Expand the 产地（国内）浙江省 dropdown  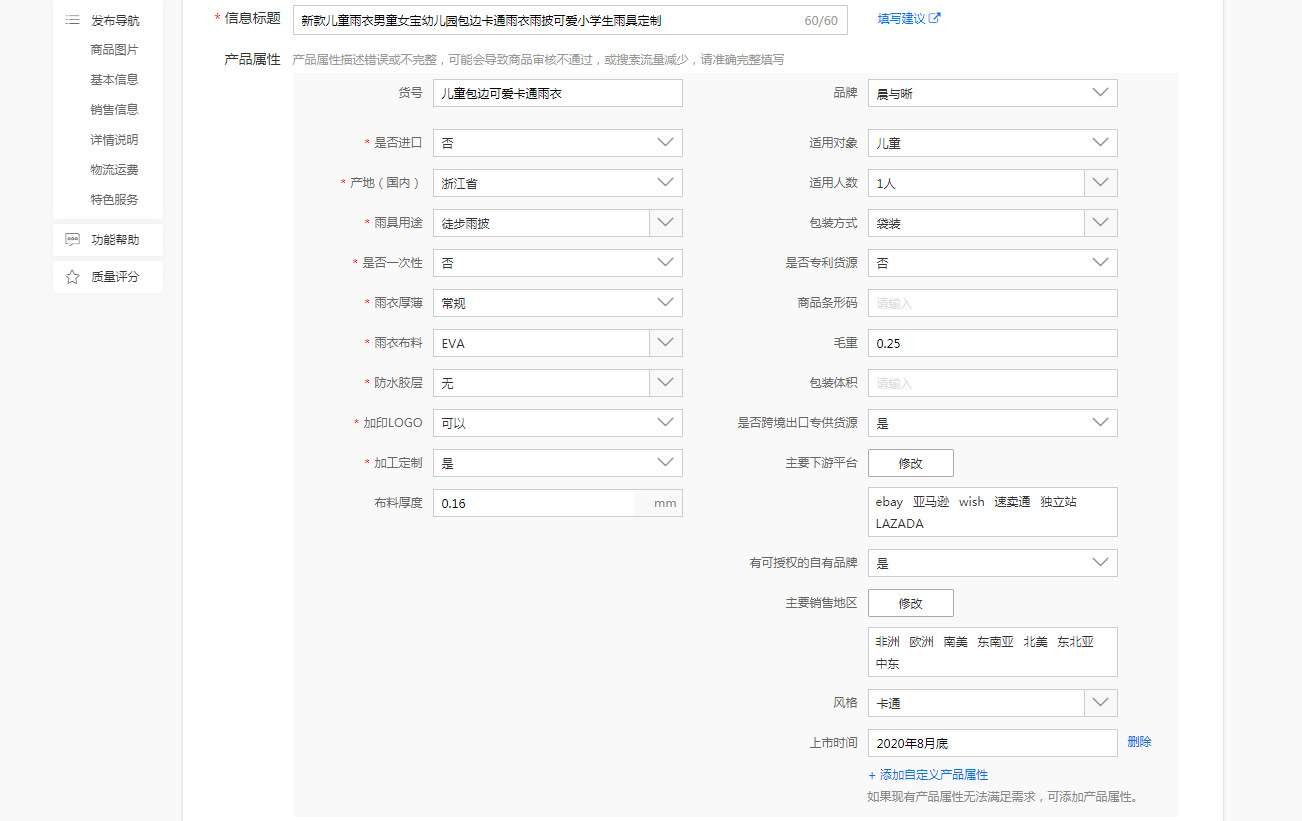[557, 183]
